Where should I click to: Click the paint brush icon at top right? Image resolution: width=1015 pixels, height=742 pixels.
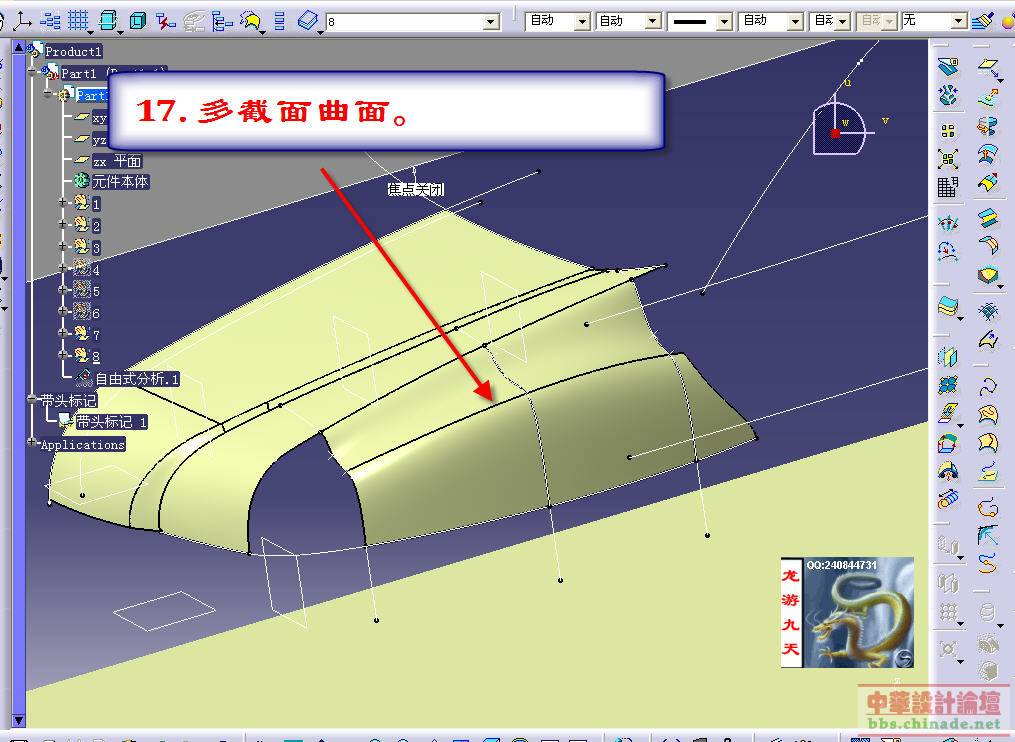[x=982, y=20]
